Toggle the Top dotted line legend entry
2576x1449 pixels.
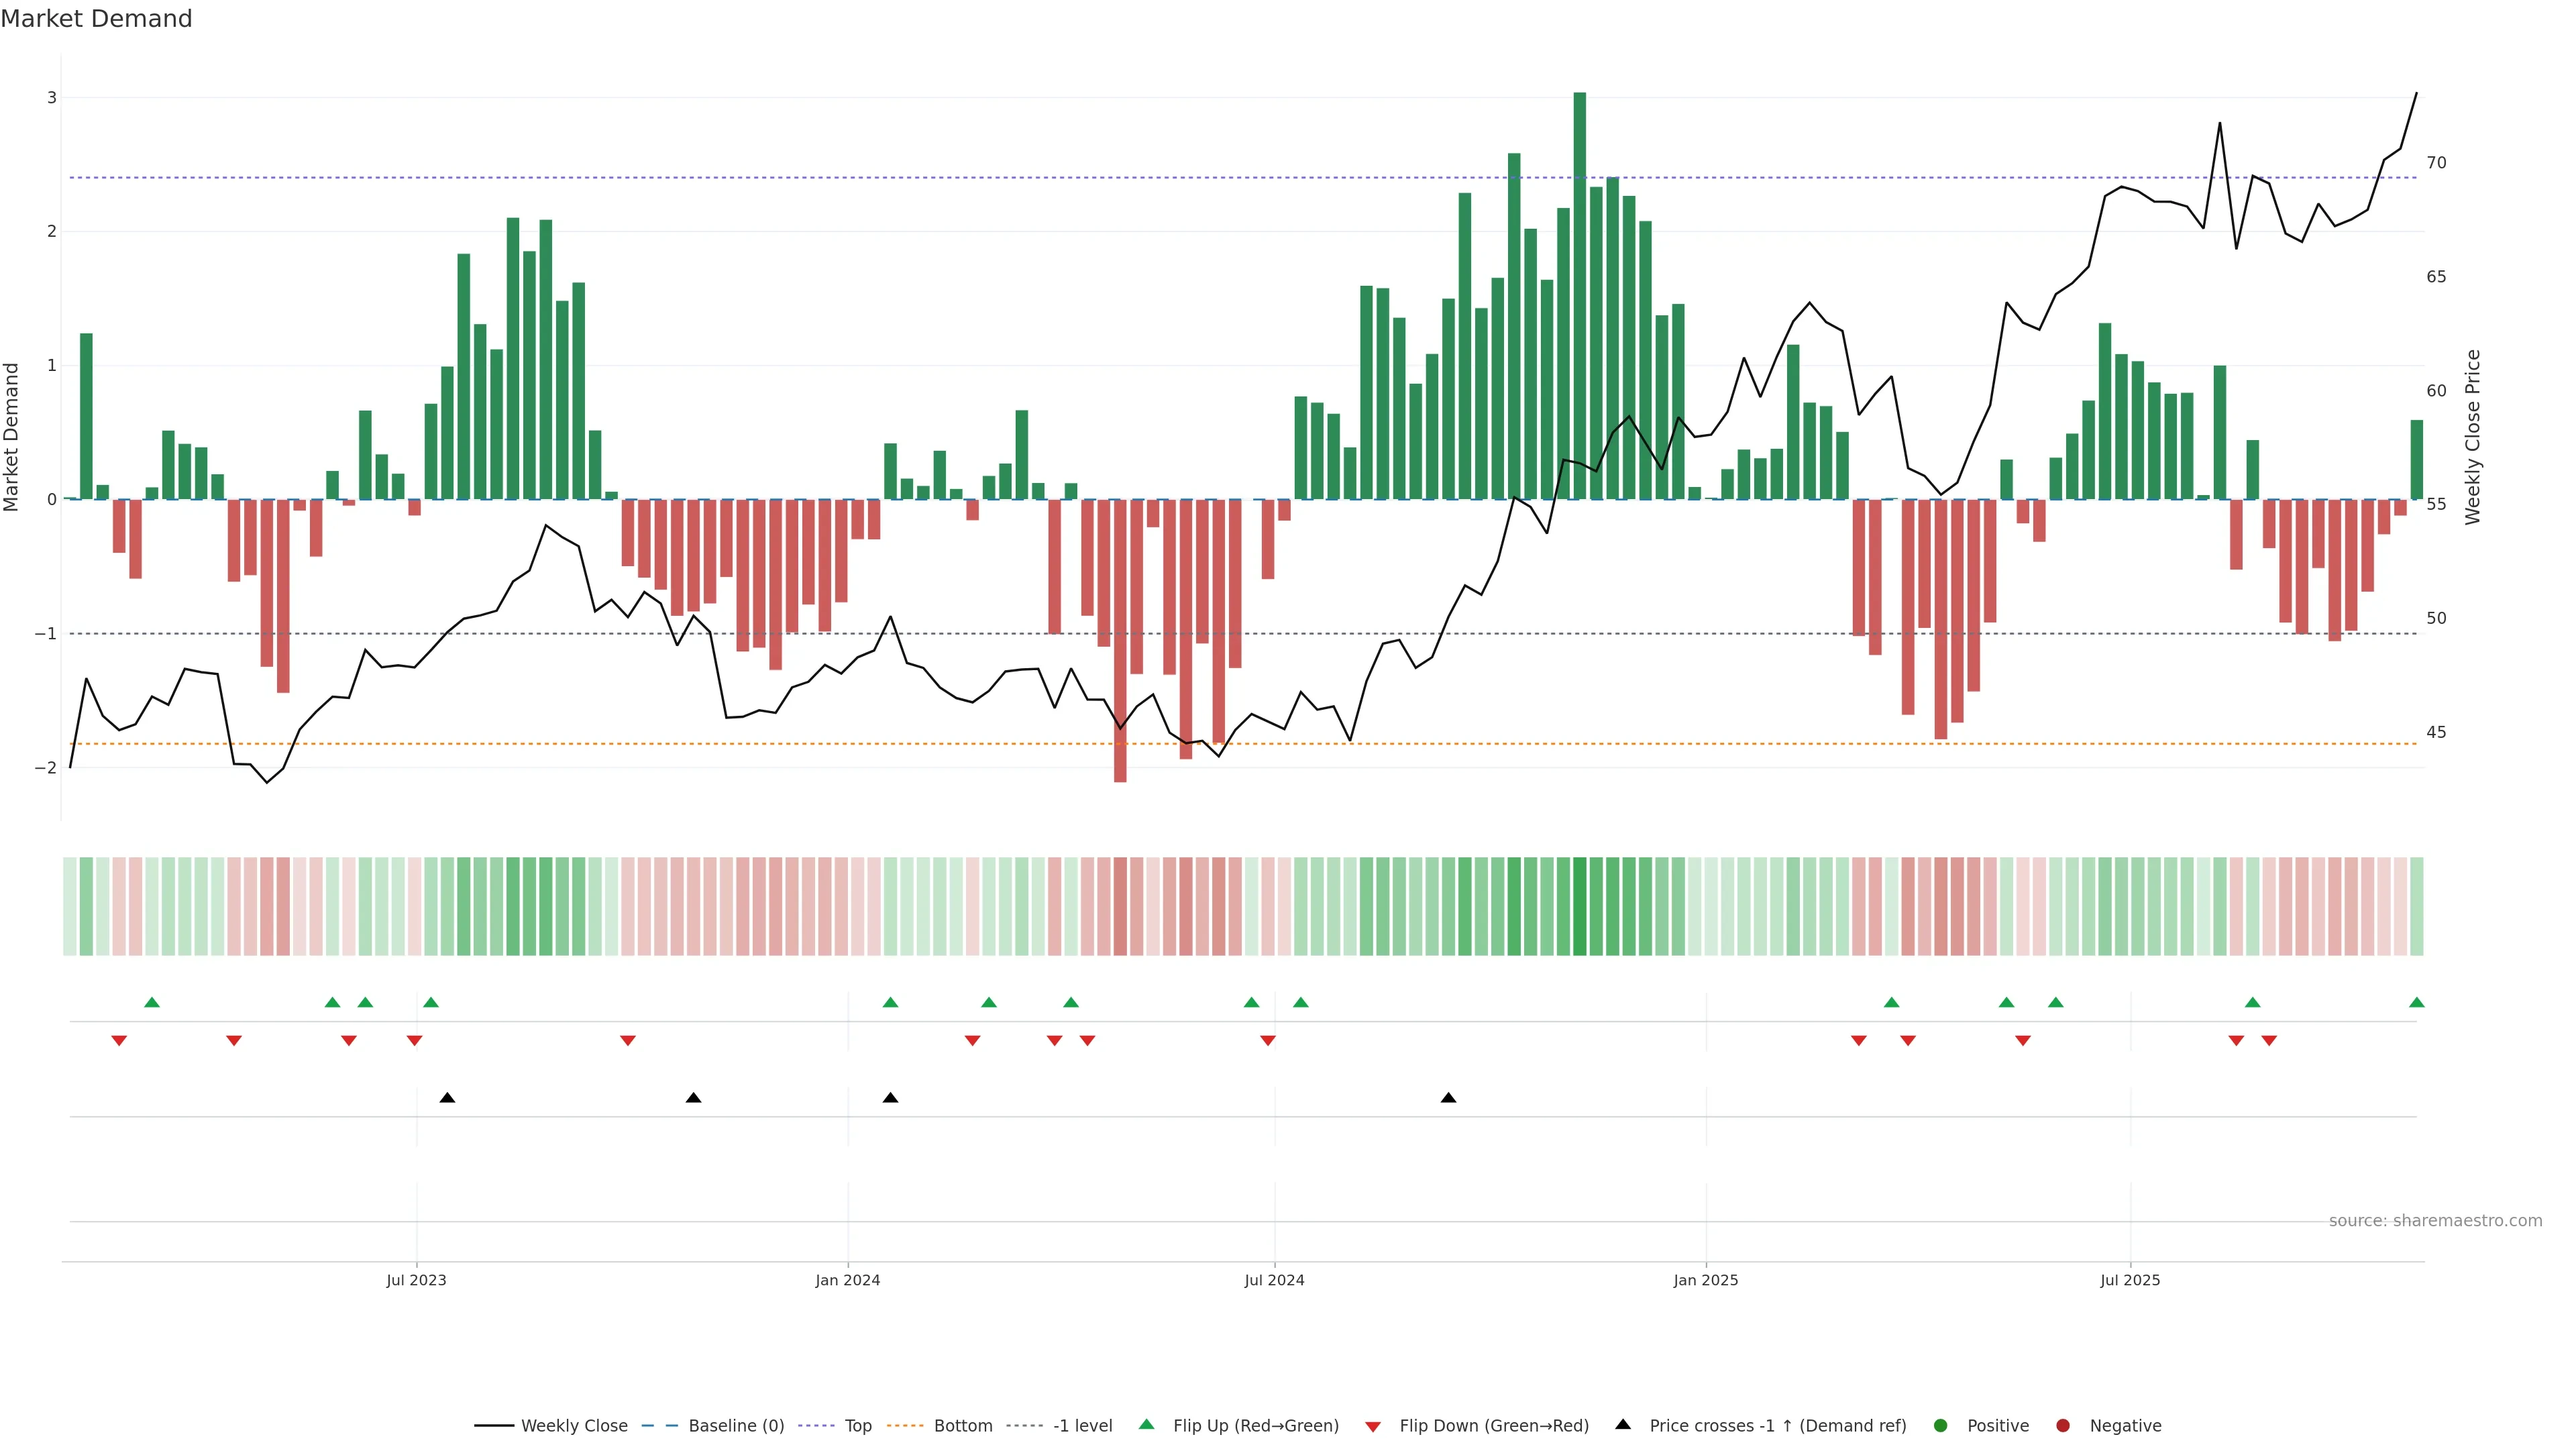857,1425
